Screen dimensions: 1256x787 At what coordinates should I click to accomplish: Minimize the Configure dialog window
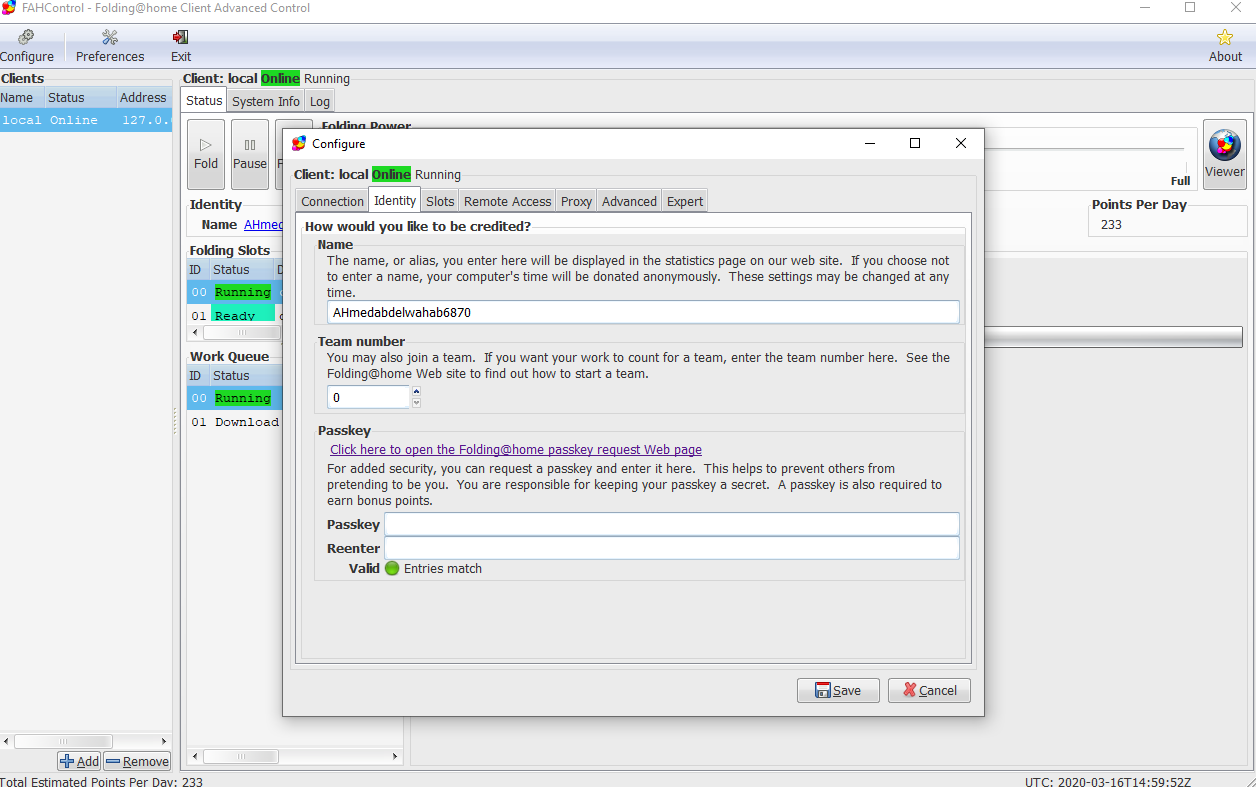tap(868, 143)
